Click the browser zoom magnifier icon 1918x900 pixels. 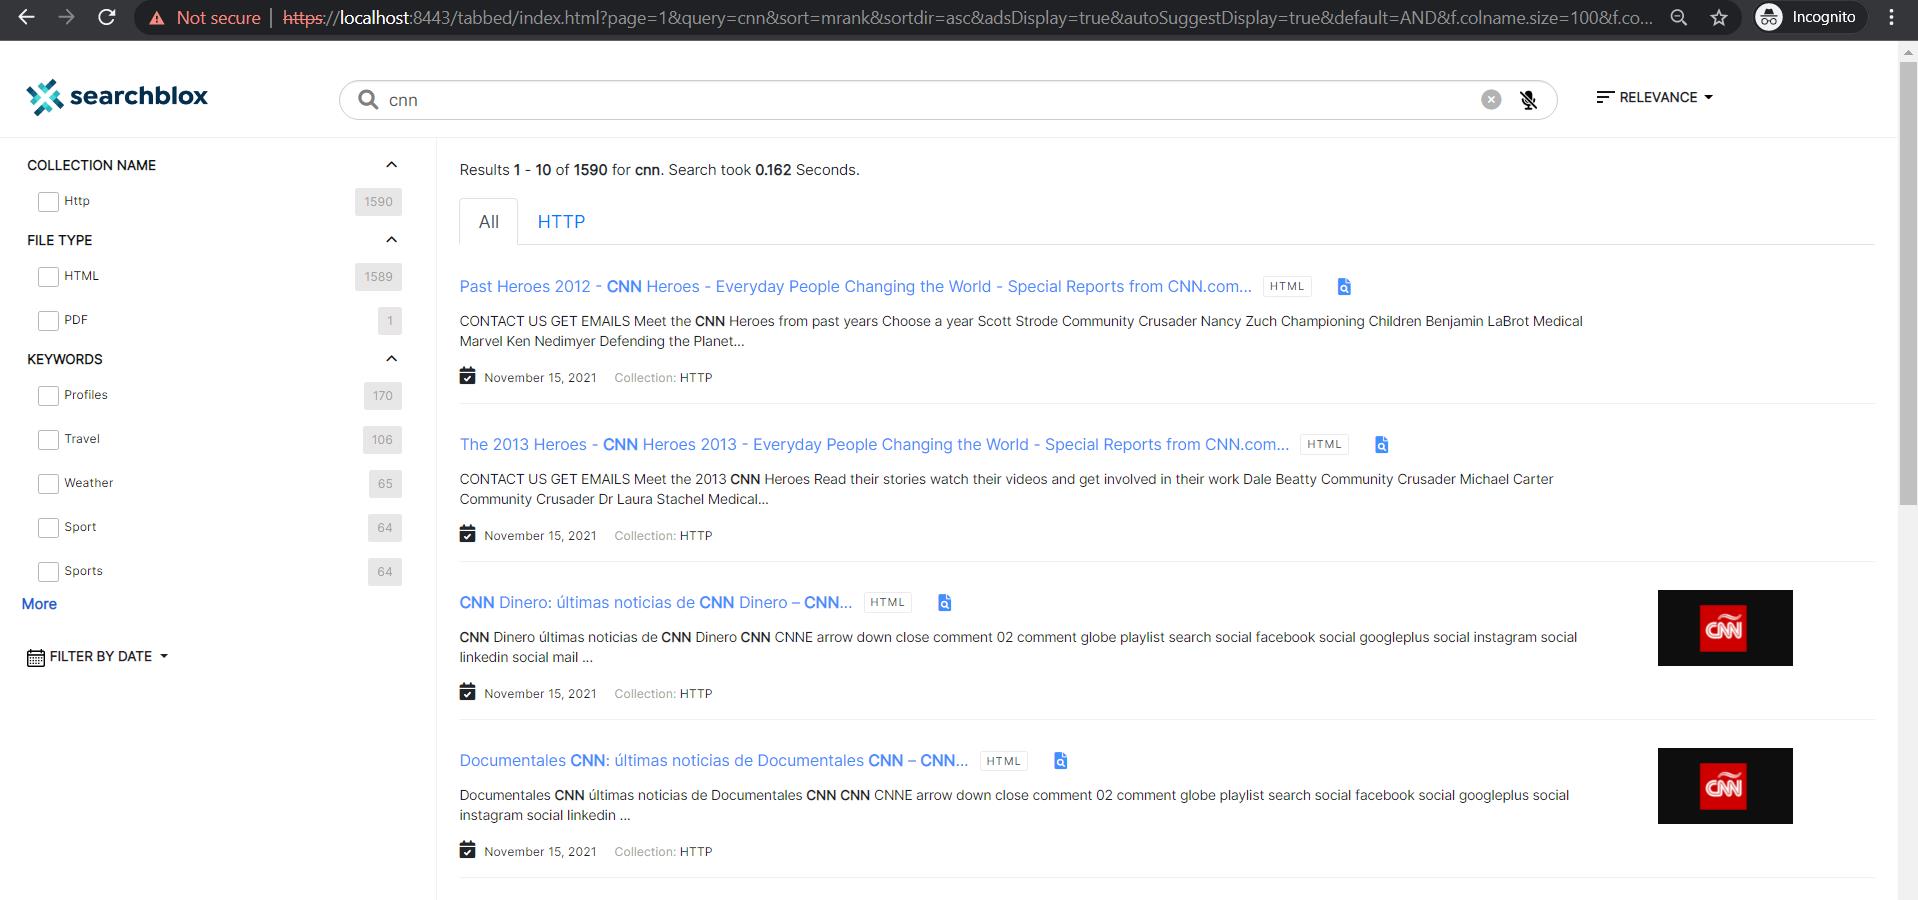pyautogui.click(x=1679, y=18)
